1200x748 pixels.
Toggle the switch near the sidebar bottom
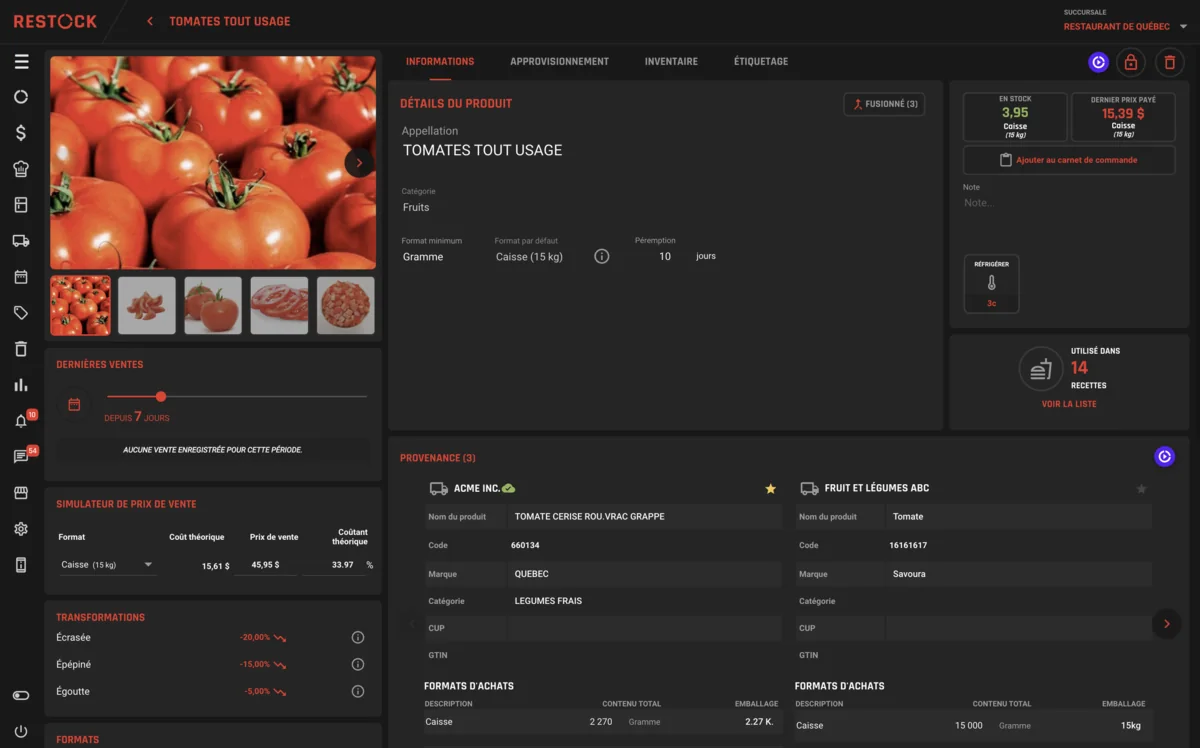coord(21,695)
